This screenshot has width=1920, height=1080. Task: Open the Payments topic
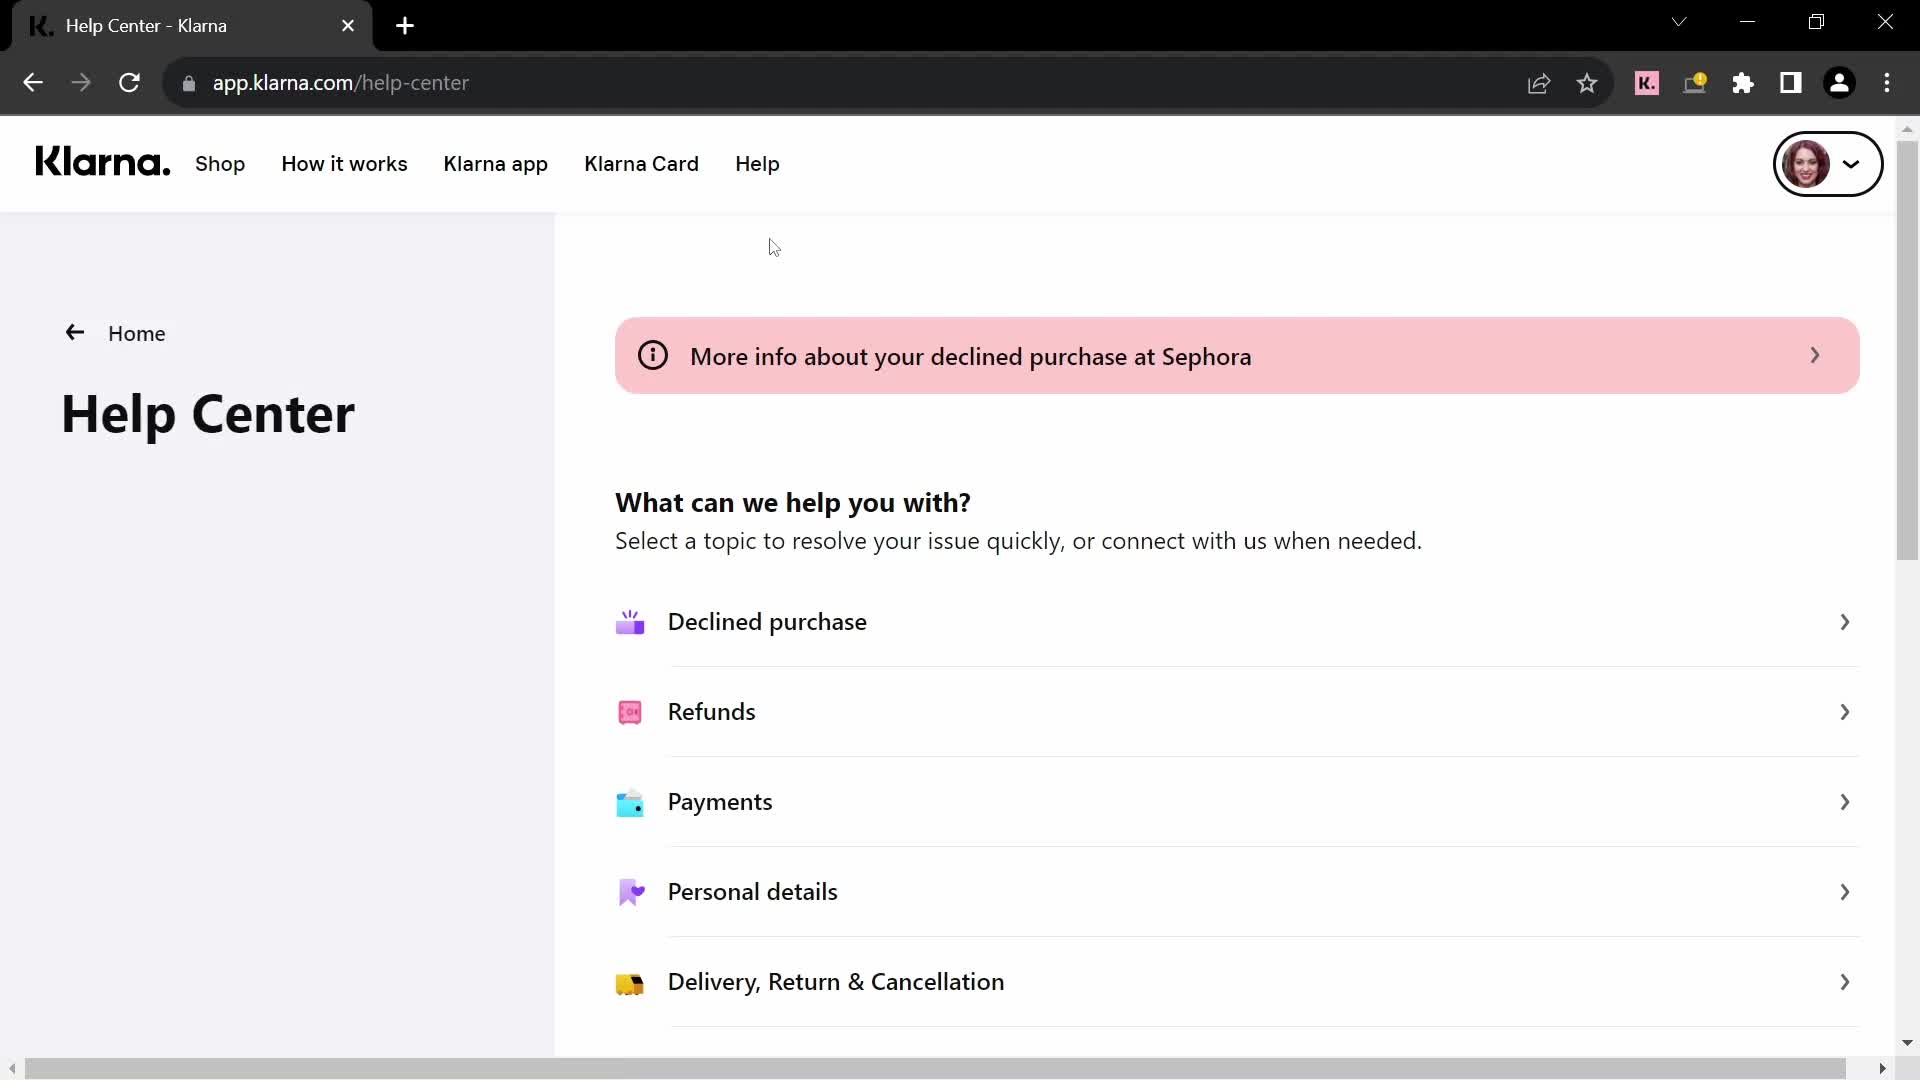tap(1237, 802)
